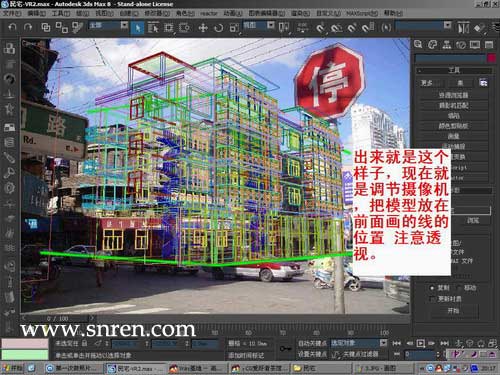
Task: Toggle 设置关键点 (Set Key) button
Action: click(x=312, y=354)
